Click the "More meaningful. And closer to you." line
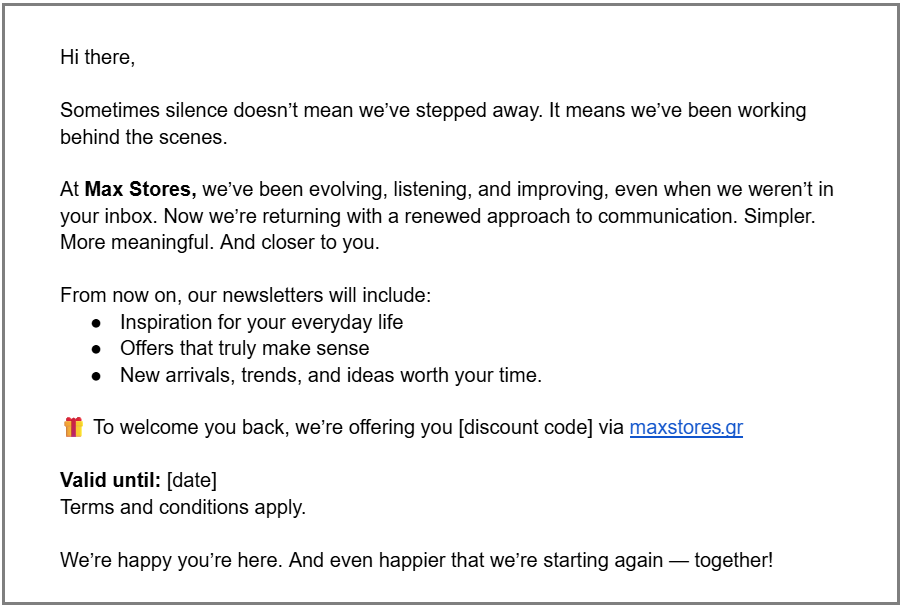Viewport: 905px width, 608px height. click(x=220, y=242)
